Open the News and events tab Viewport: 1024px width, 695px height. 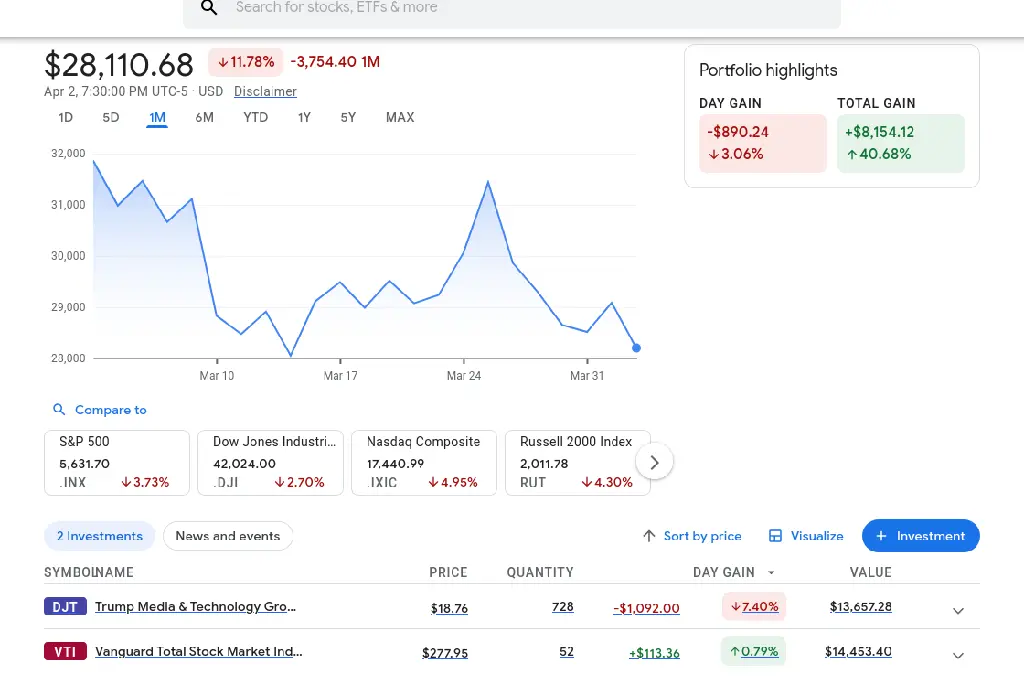point(228,536)
